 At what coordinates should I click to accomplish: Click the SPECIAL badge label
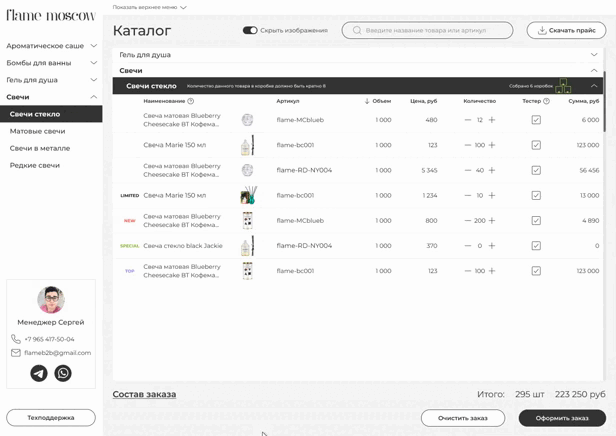(130, 246)
